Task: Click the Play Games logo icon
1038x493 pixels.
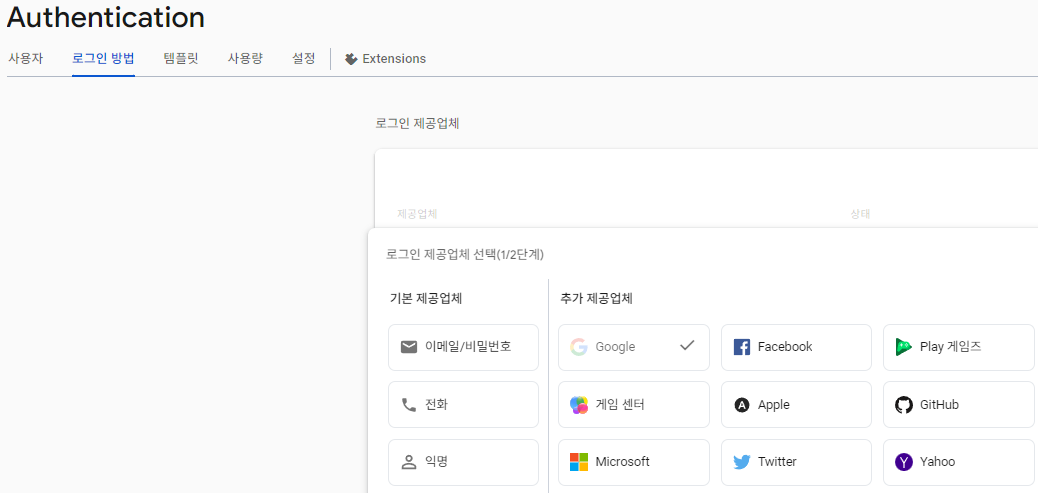Action: point(904,347)
